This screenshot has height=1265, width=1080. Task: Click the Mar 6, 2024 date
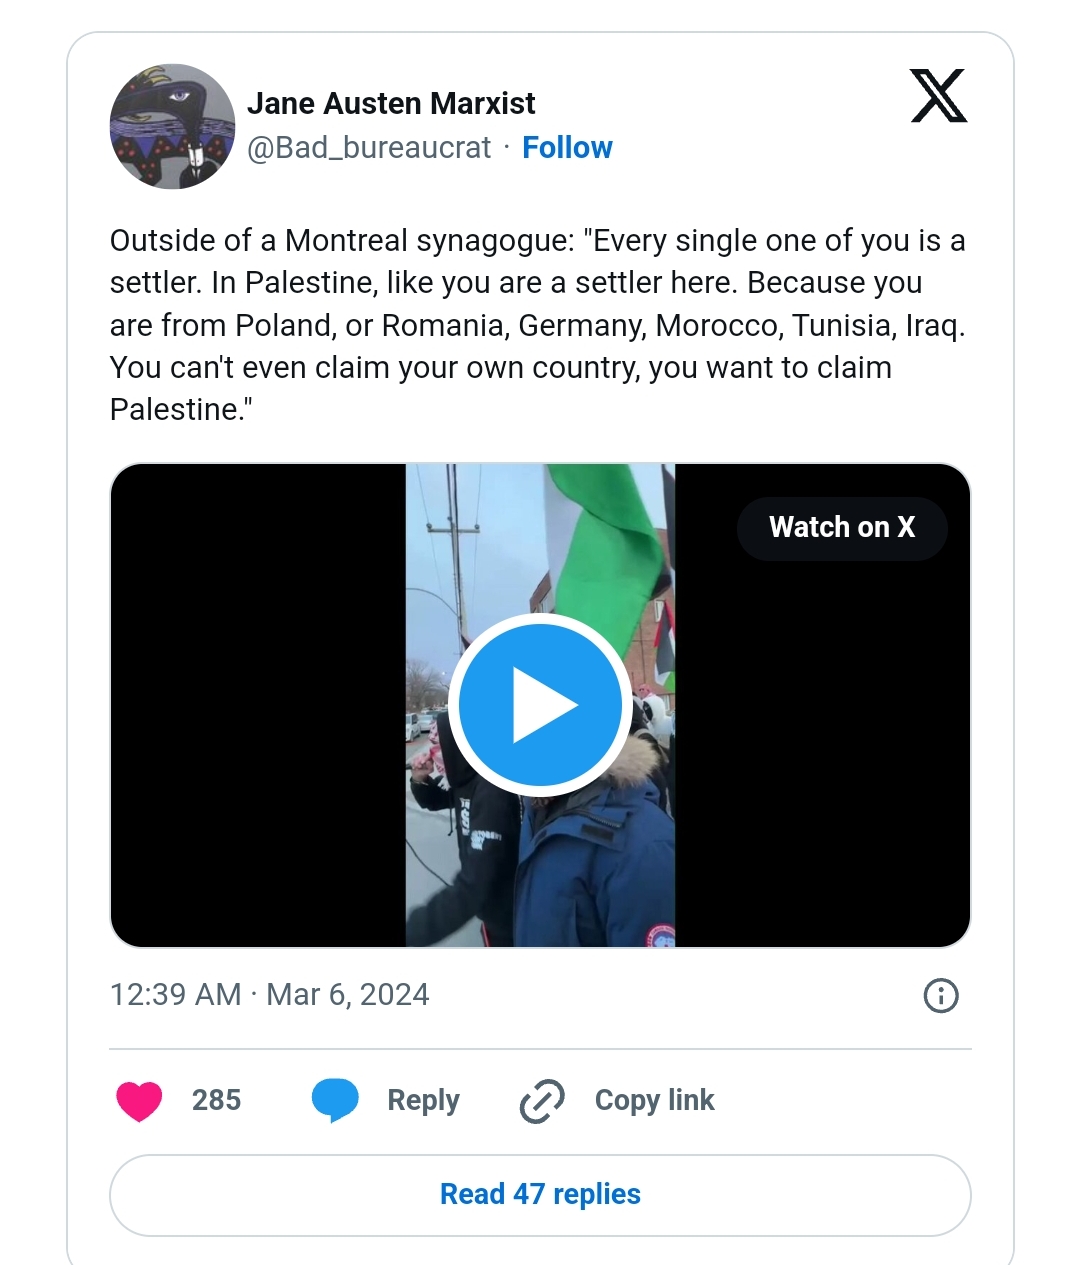pyautogui.click(x=348, y=995)
